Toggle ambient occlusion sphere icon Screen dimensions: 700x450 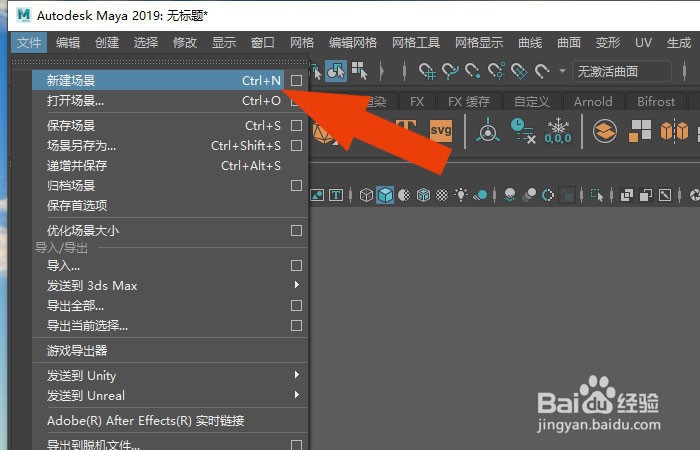click(510, 195)
